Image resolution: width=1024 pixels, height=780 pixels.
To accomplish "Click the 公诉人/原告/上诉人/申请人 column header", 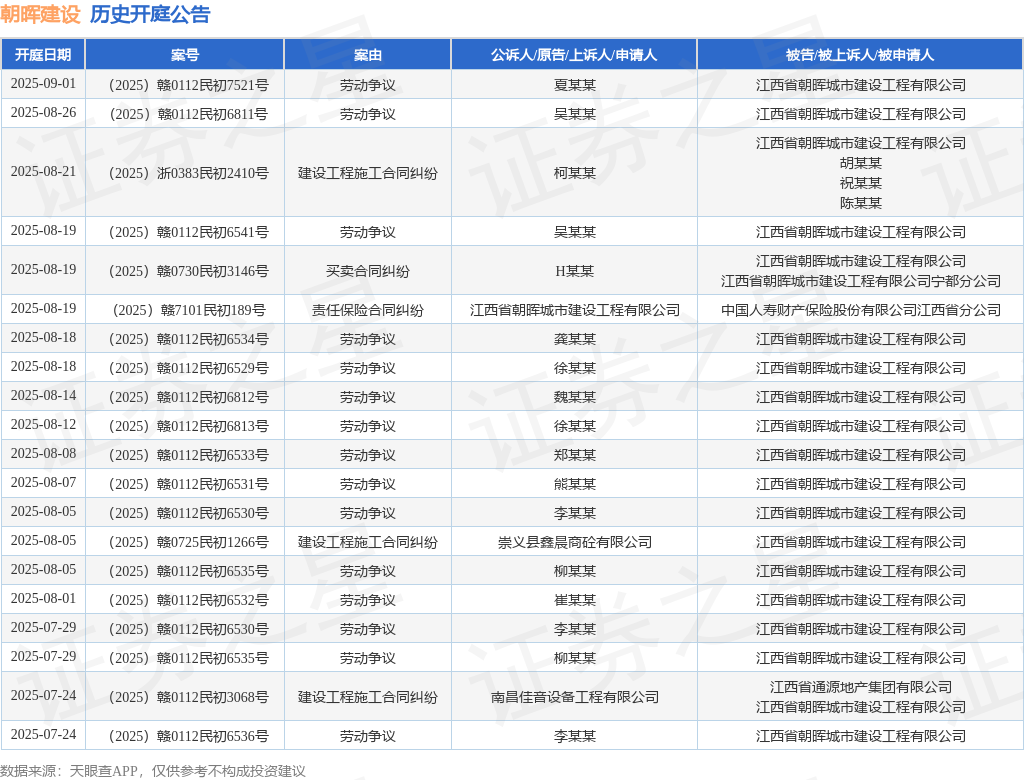I will 574,55.
